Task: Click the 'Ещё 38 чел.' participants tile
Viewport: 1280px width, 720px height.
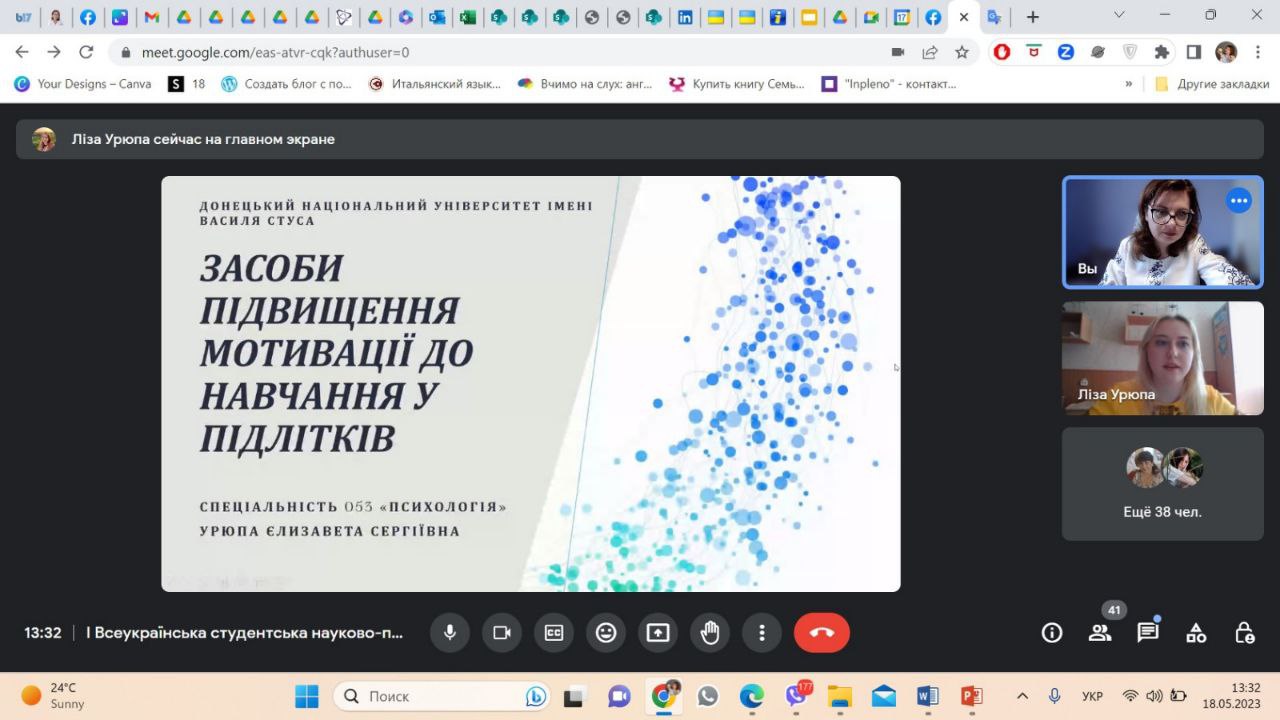Action: (1162, 485)
